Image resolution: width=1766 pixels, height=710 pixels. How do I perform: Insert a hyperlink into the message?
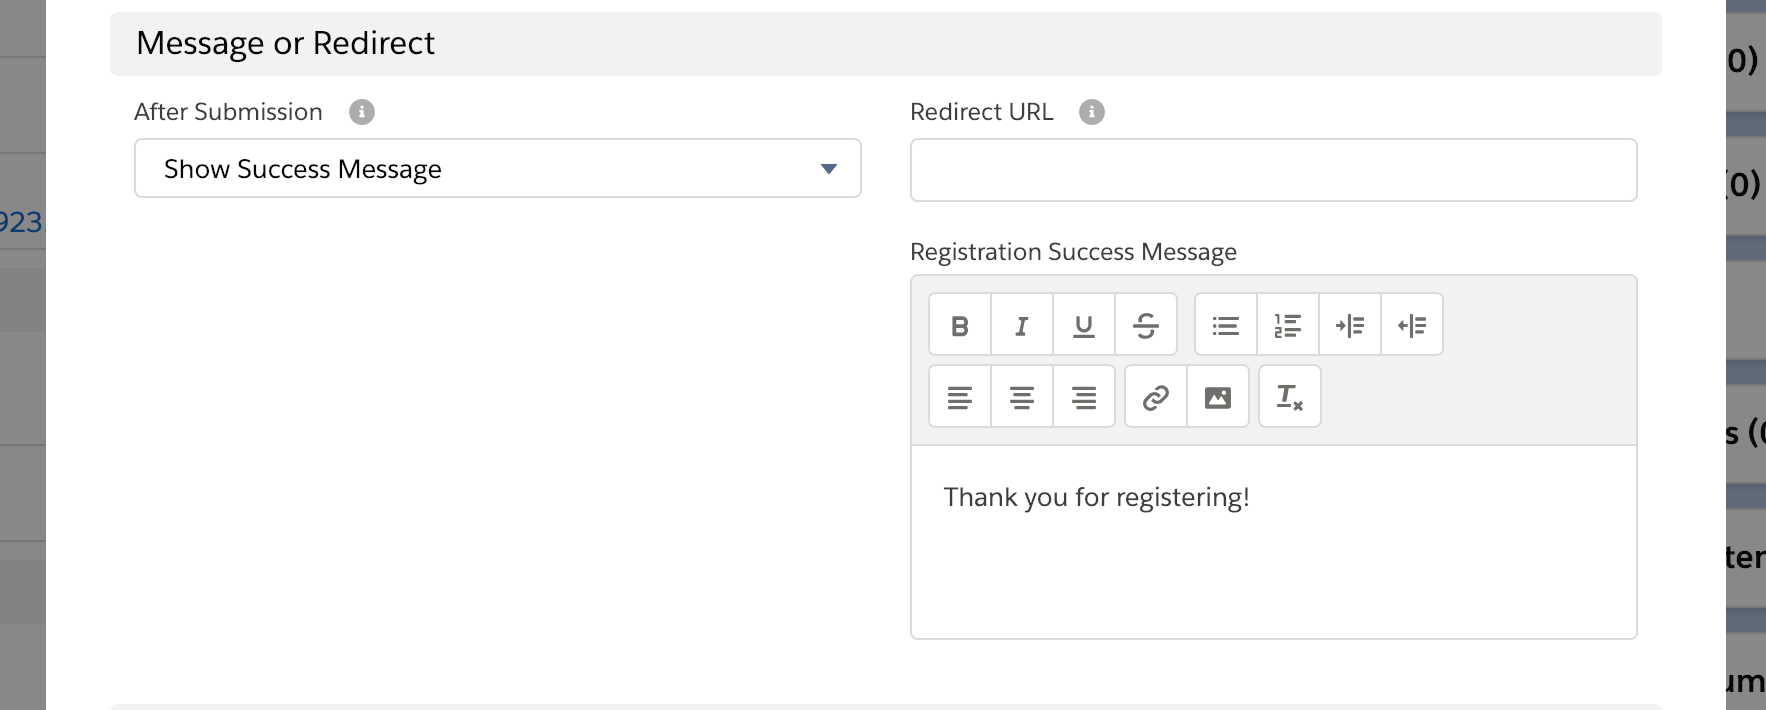click(1156, 397)
